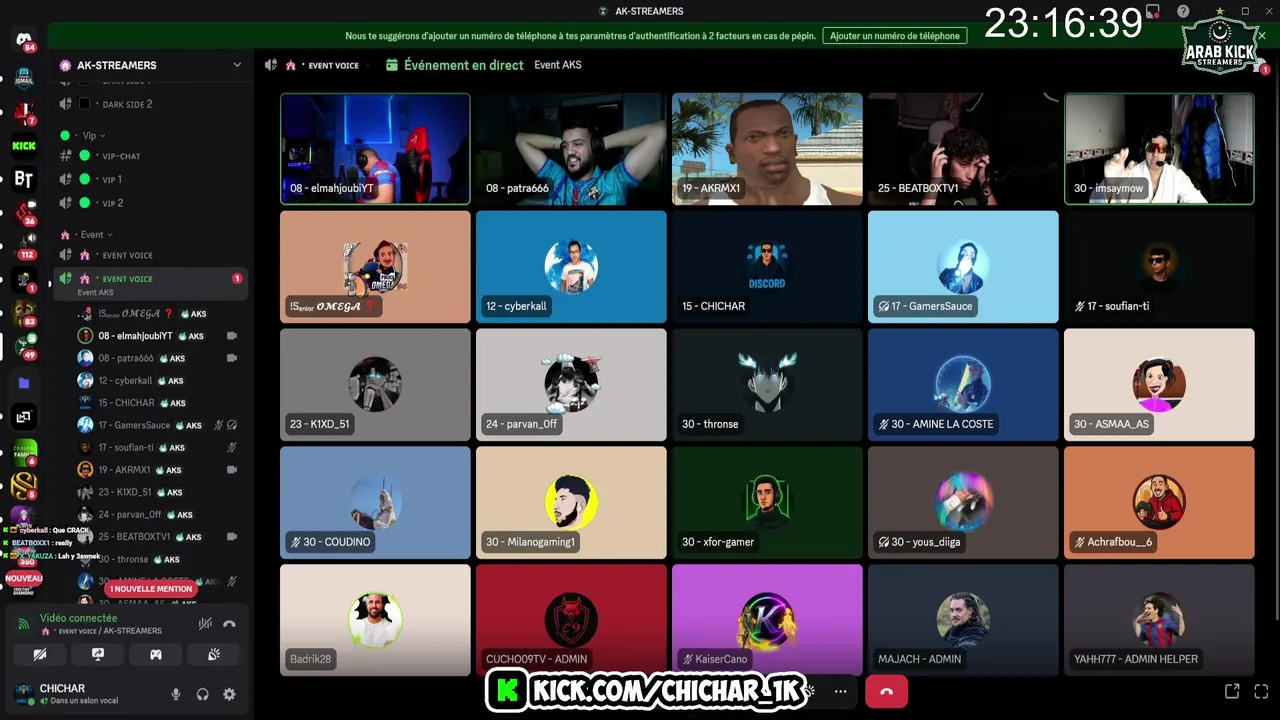1280x720 pixels.
Task: Toggle noise suppression in the voice panel
Action: (x=205, y=624)
